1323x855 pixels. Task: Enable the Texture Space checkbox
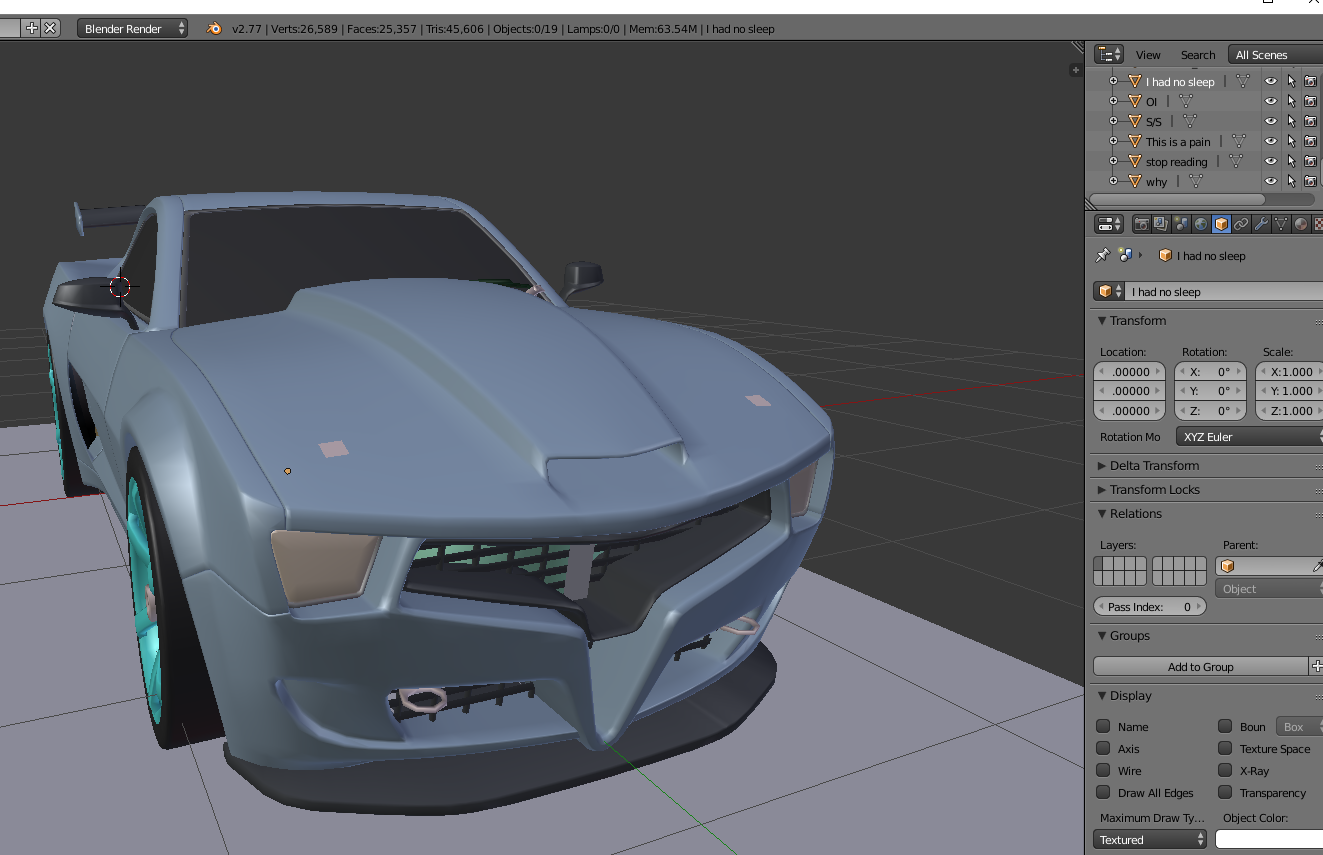(x=1225, y=748)
